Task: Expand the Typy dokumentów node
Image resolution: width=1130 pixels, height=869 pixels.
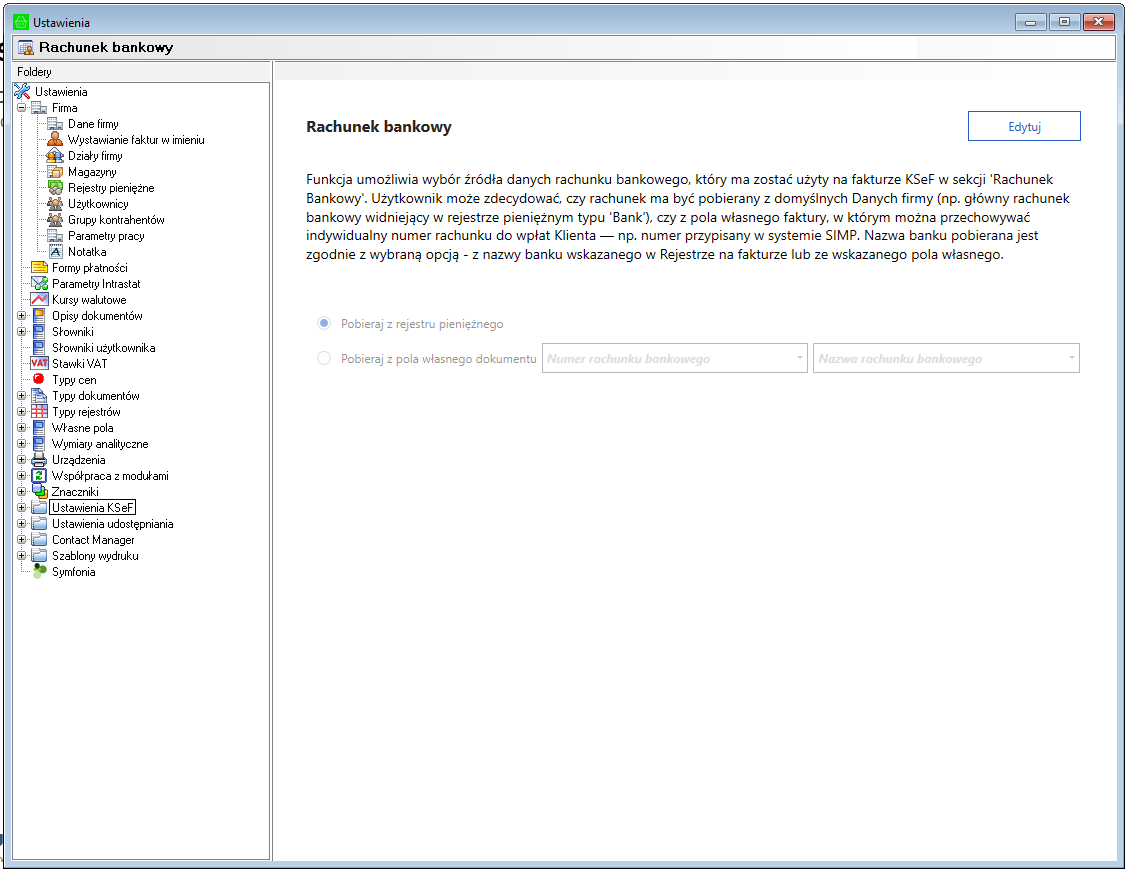Action: coord(22,396)
